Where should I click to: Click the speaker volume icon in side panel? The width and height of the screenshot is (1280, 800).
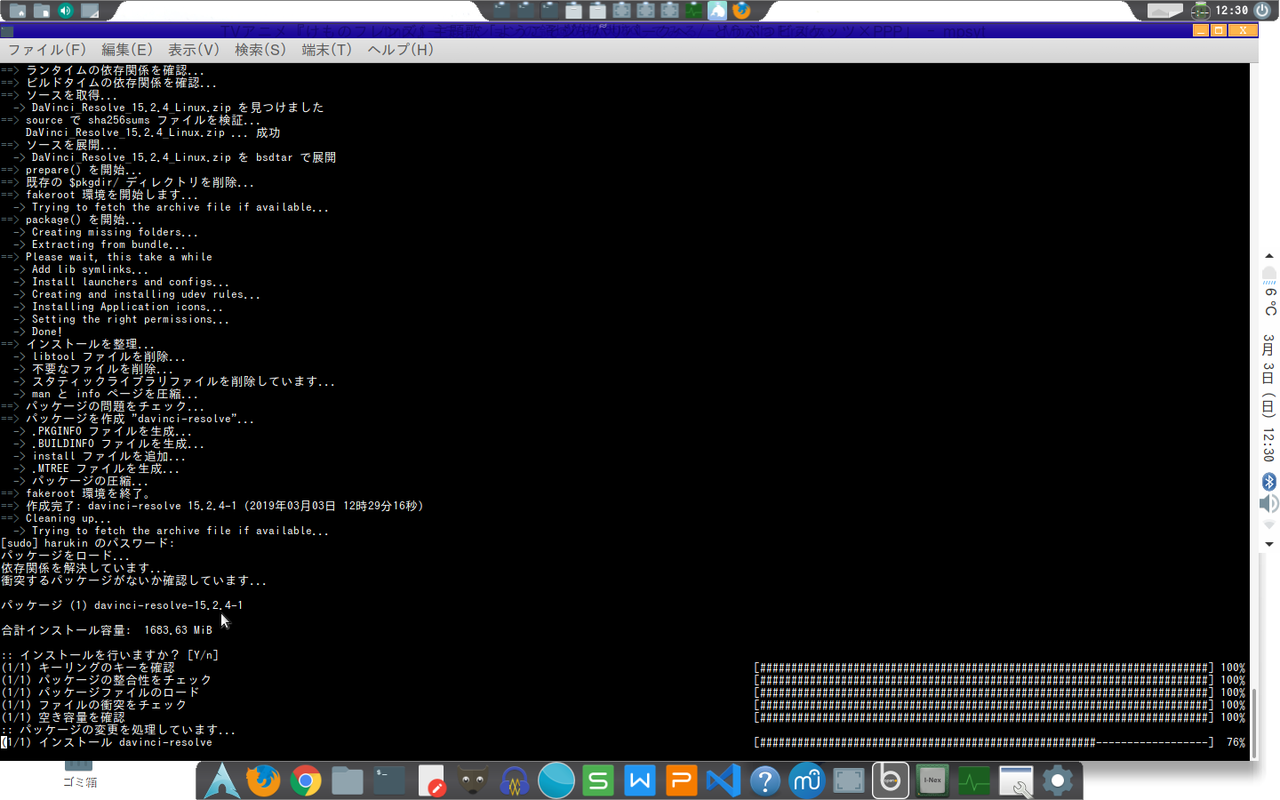(1269, 504)
